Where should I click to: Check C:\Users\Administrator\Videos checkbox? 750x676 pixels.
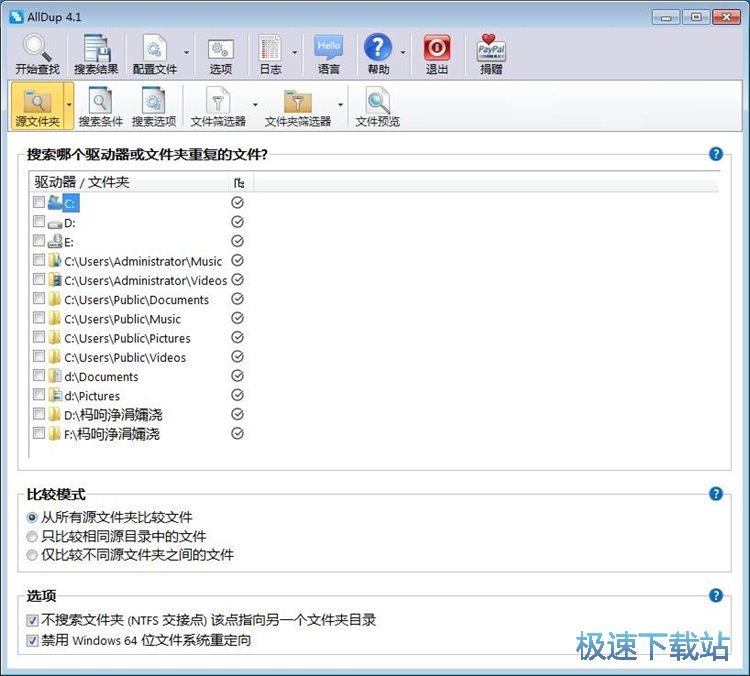(39, 279)
